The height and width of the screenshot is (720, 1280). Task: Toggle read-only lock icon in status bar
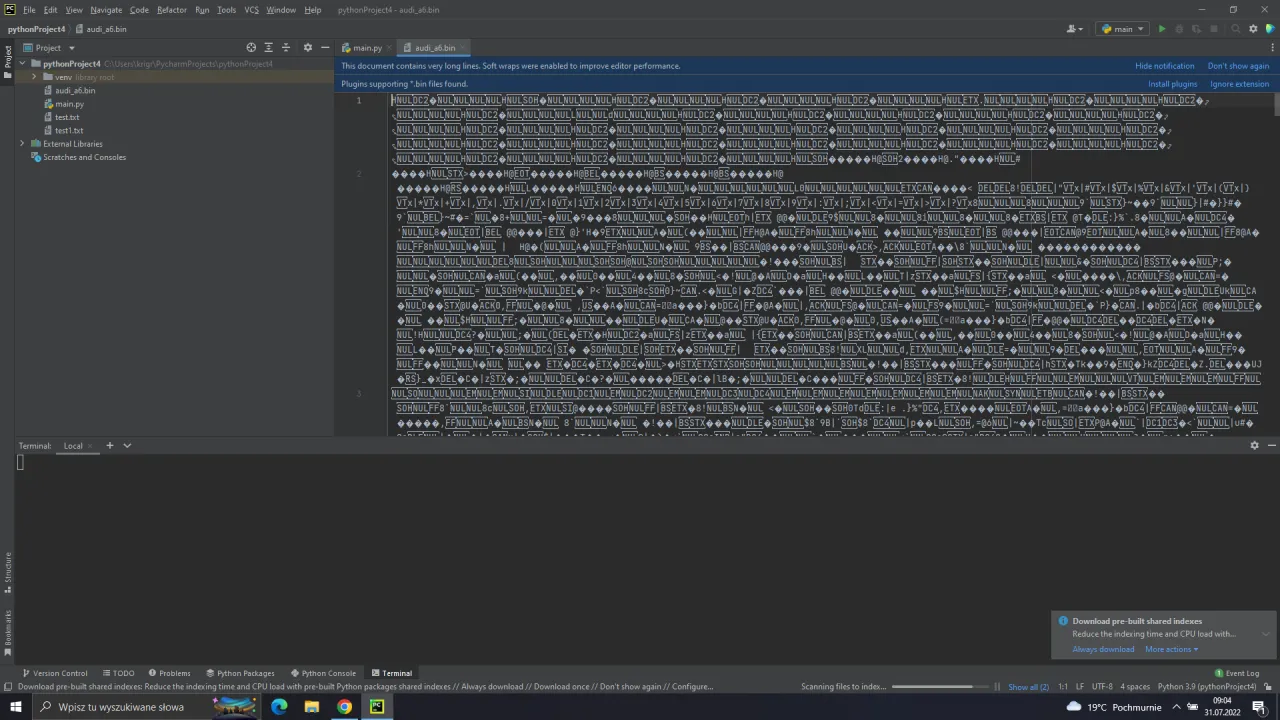tap(1267, 687)
